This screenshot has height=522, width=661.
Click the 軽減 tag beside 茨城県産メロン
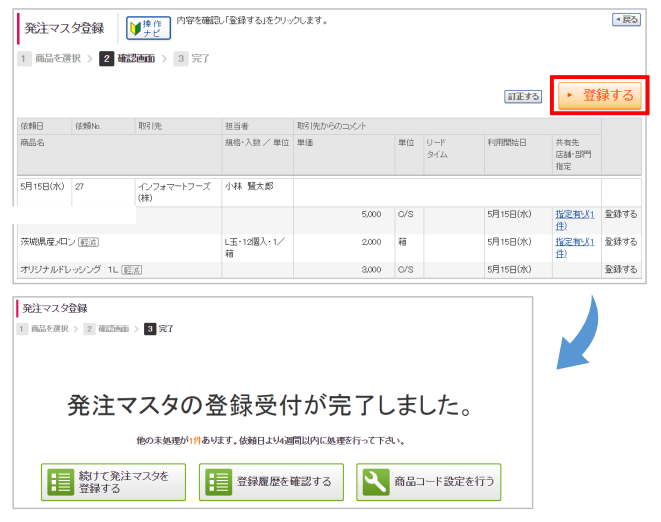tap(88, 242)
